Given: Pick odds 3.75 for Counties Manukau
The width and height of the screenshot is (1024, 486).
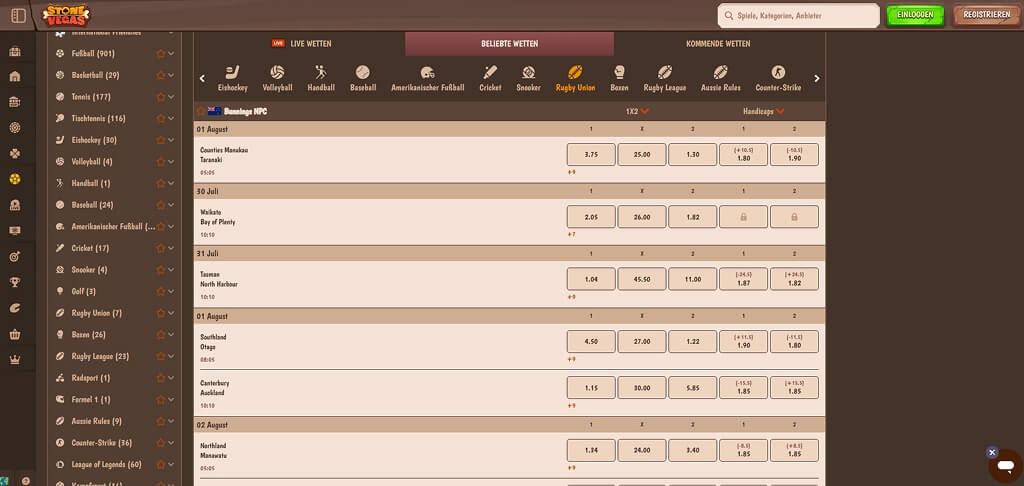Looking at the screenshot, I should tap(591, 155).
